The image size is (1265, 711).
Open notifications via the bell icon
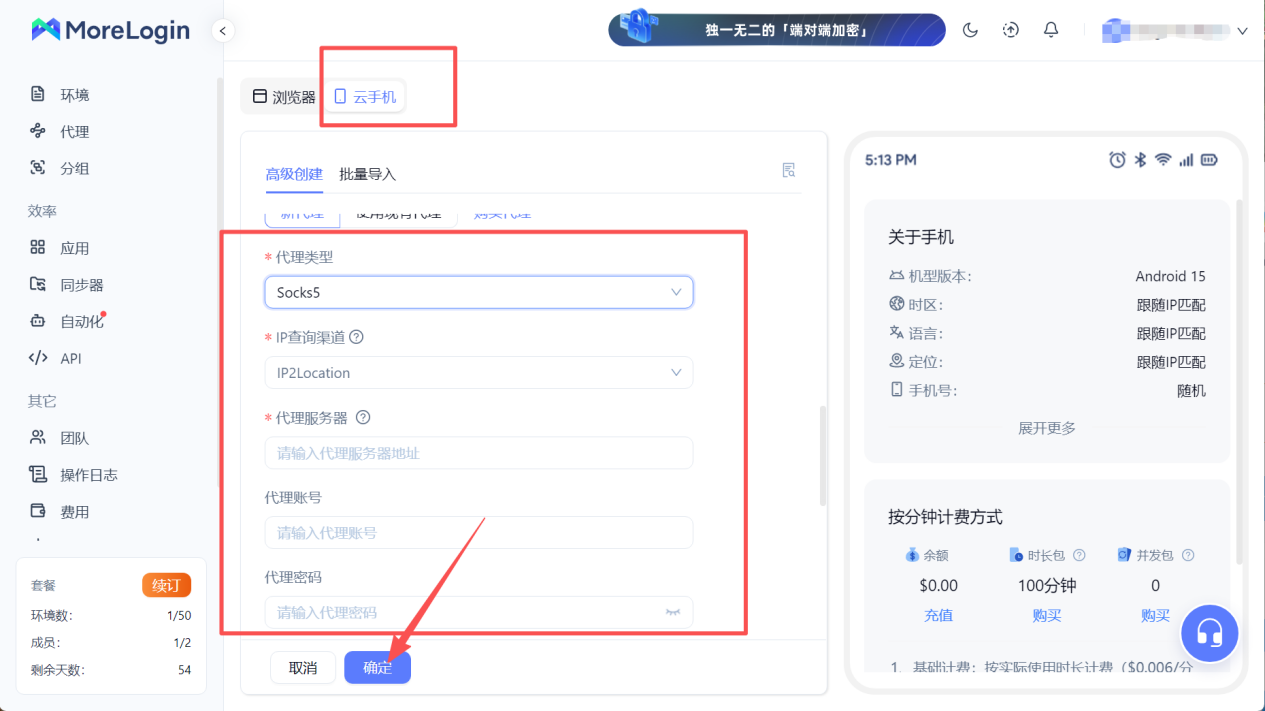coord(1050,30)
